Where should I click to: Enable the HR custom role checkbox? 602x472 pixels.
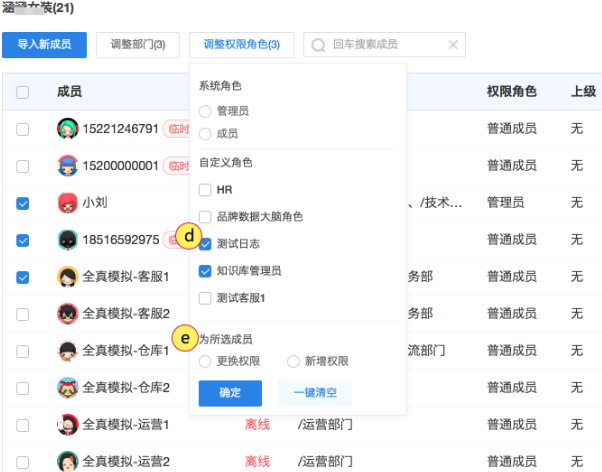[206, 189]
